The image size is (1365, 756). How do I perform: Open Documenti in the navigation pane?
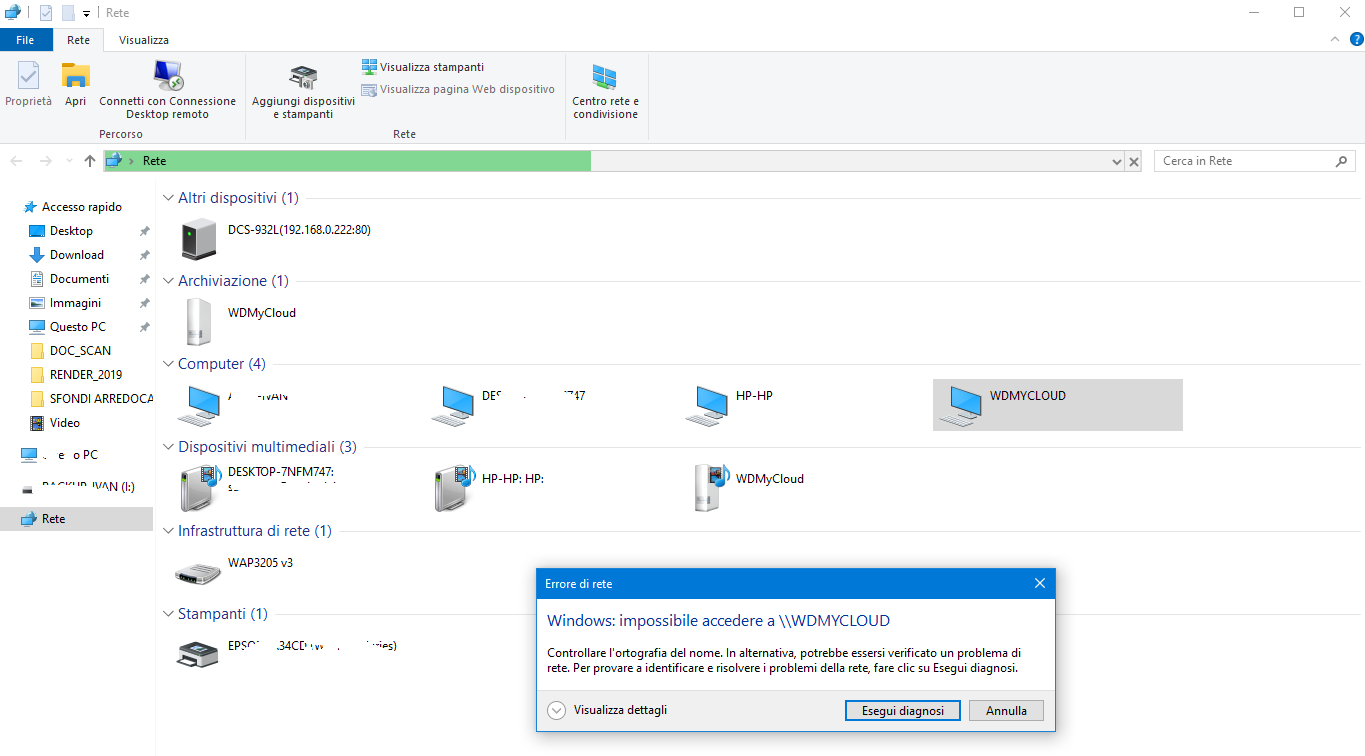[79, 279]
